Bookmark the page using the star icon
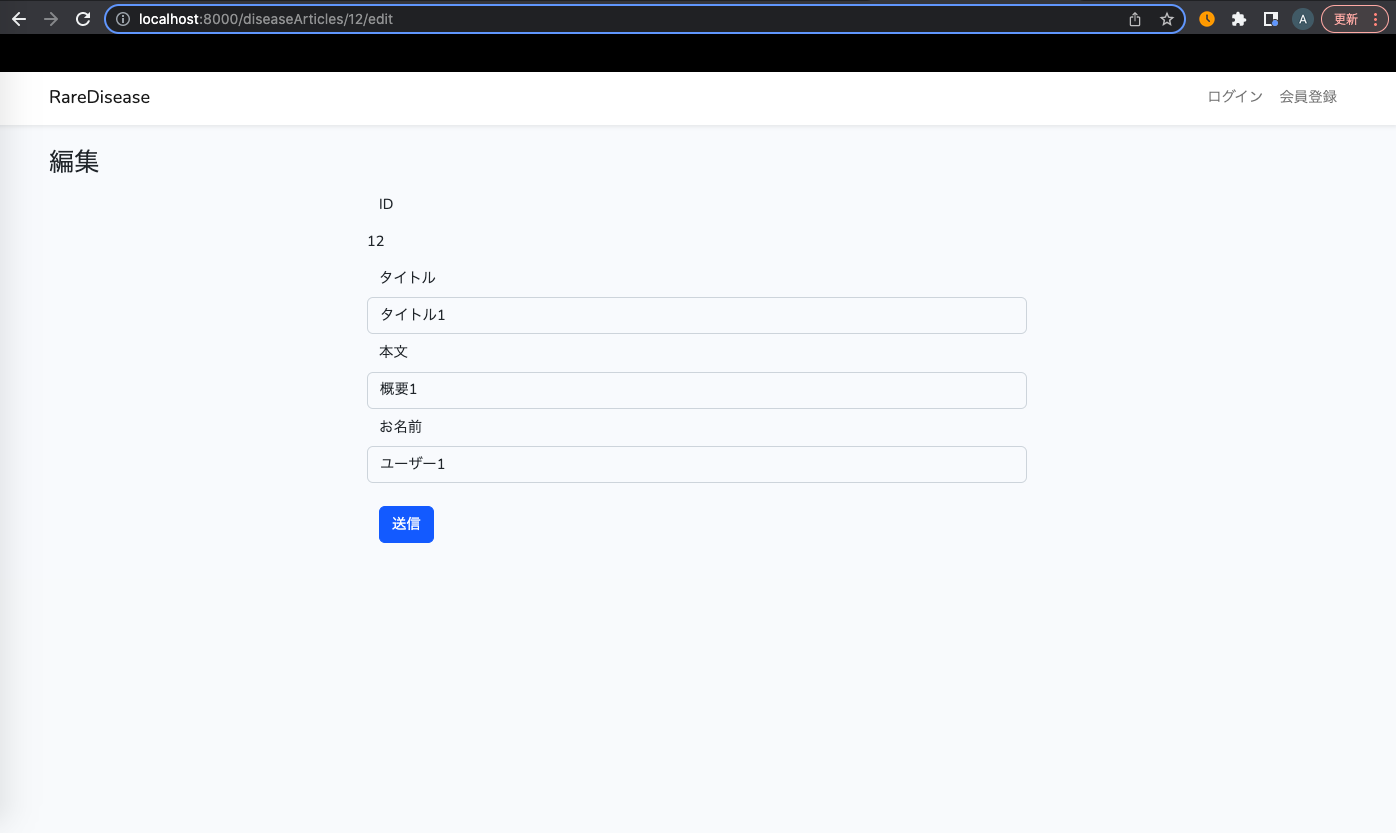1396x833 pixels. click(x=1167, y=18)
